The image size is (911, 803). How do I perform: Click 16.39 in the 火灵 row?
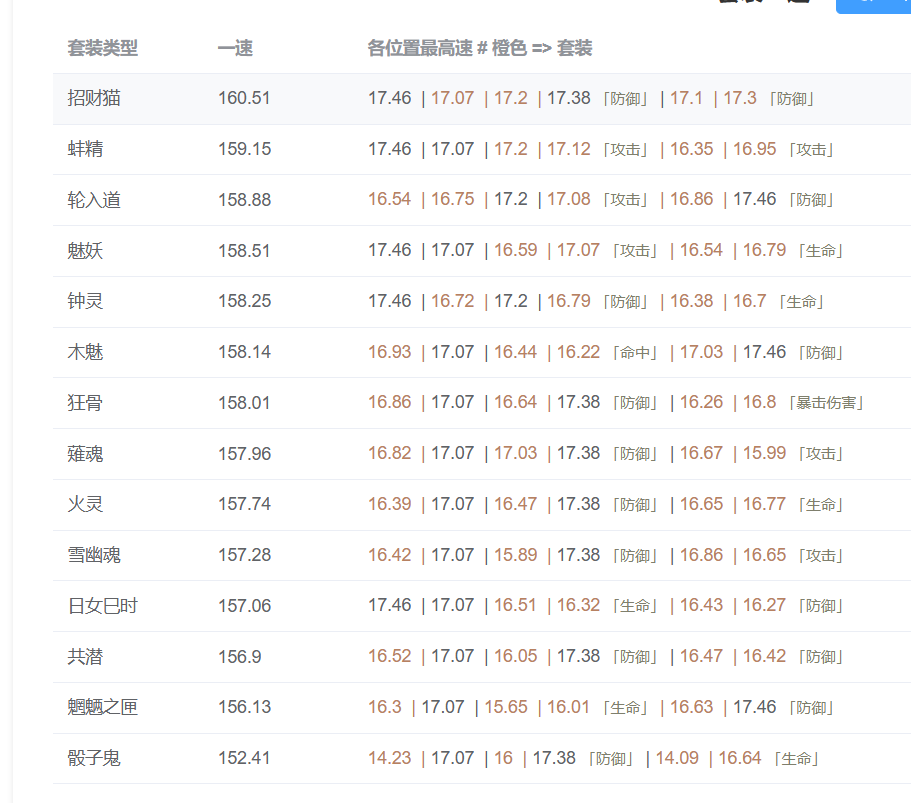click(389, 504)
